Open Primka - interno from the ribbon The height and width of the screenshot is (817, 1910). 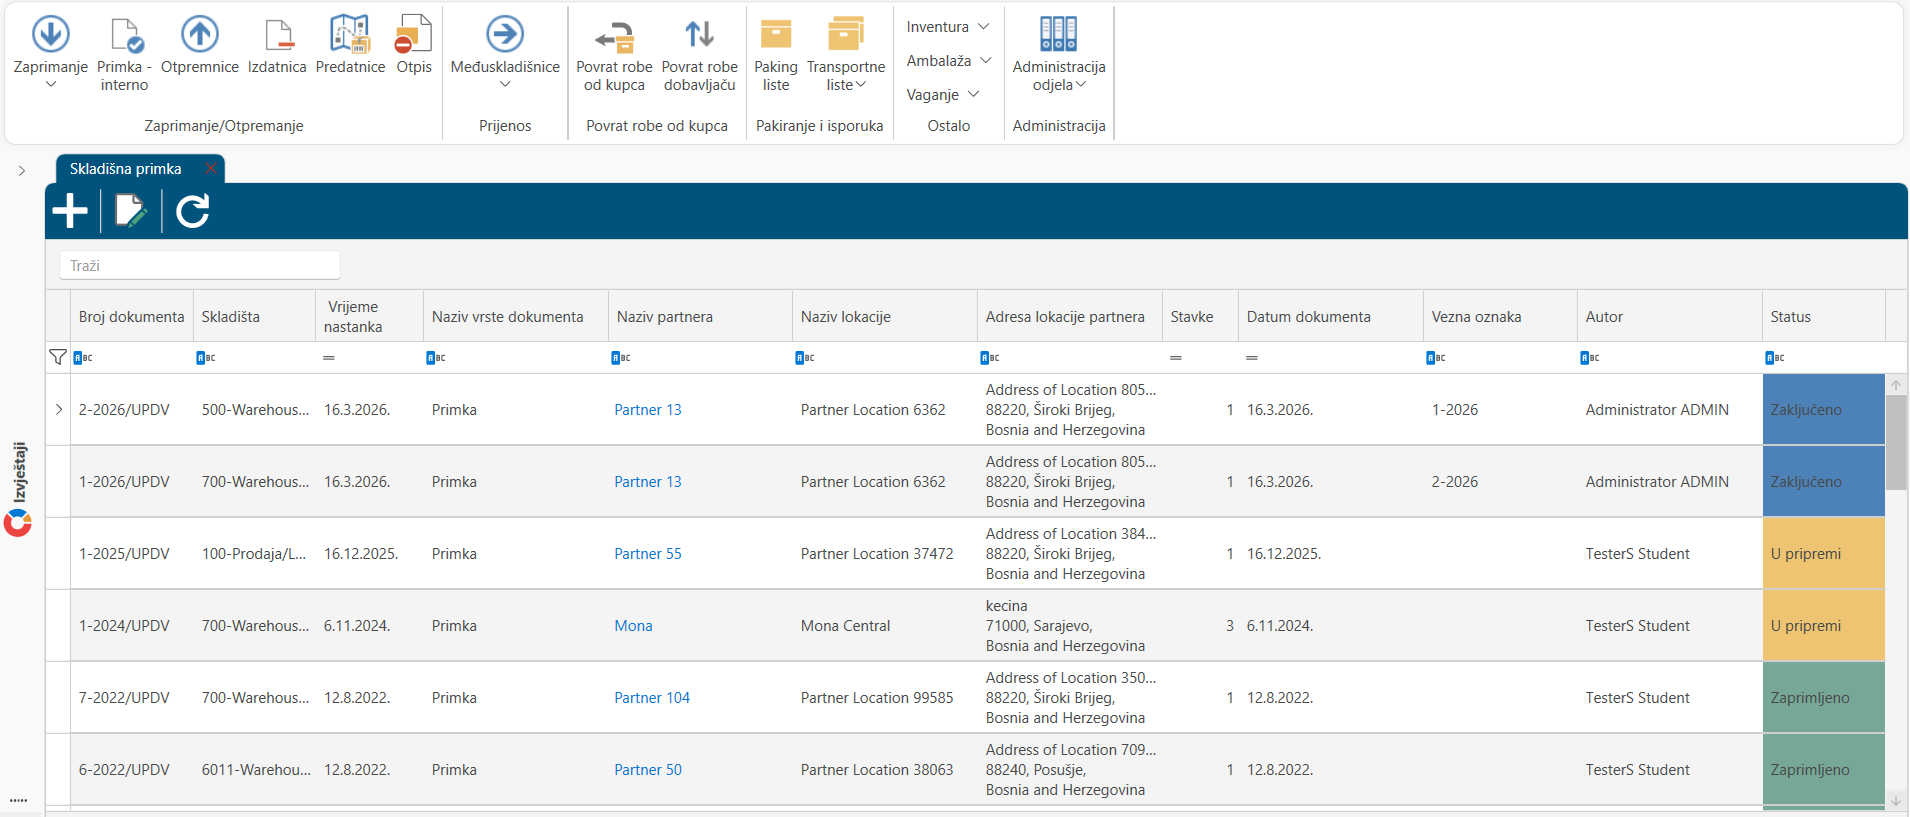(124, 55)
